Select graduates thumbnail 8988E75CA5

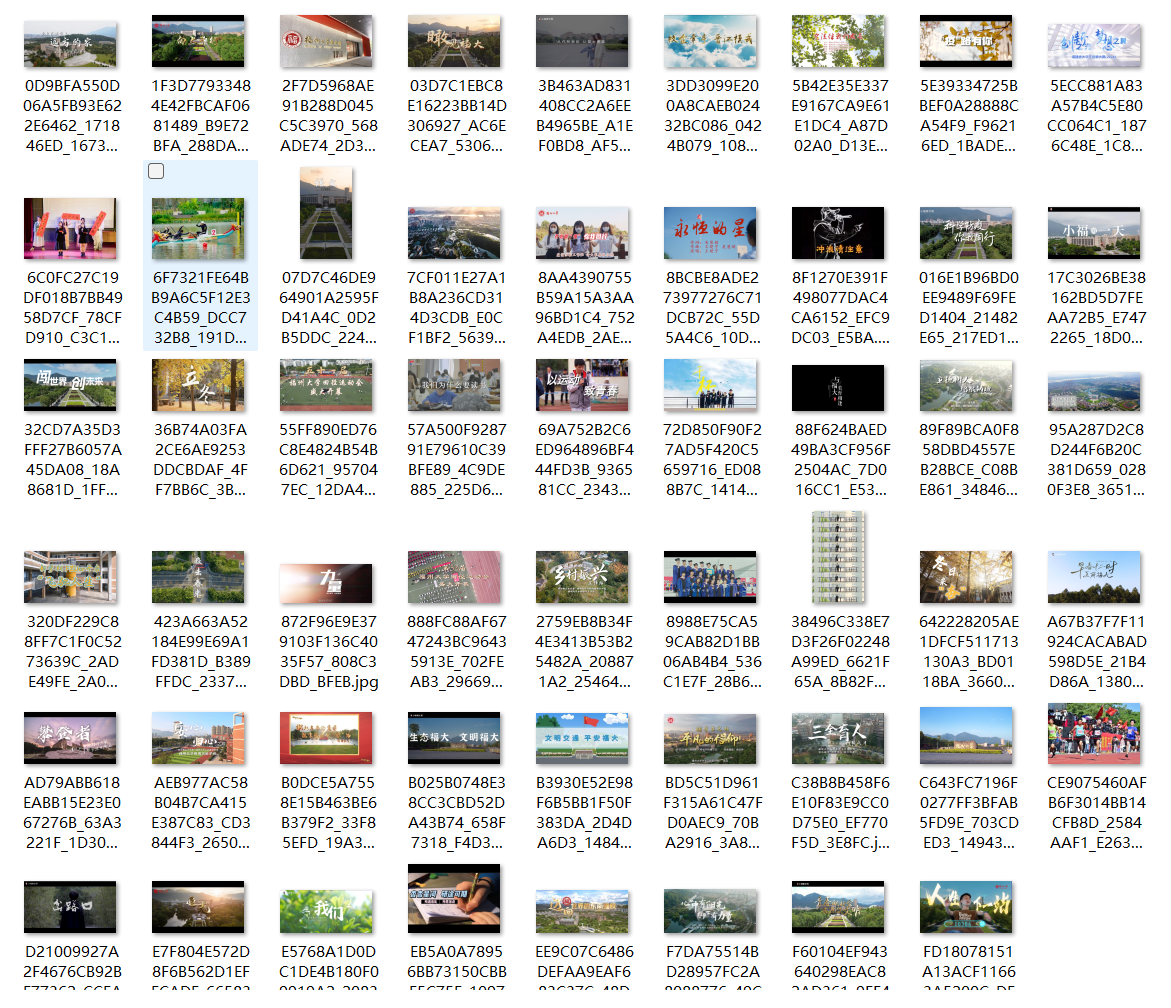coord(710,577)
